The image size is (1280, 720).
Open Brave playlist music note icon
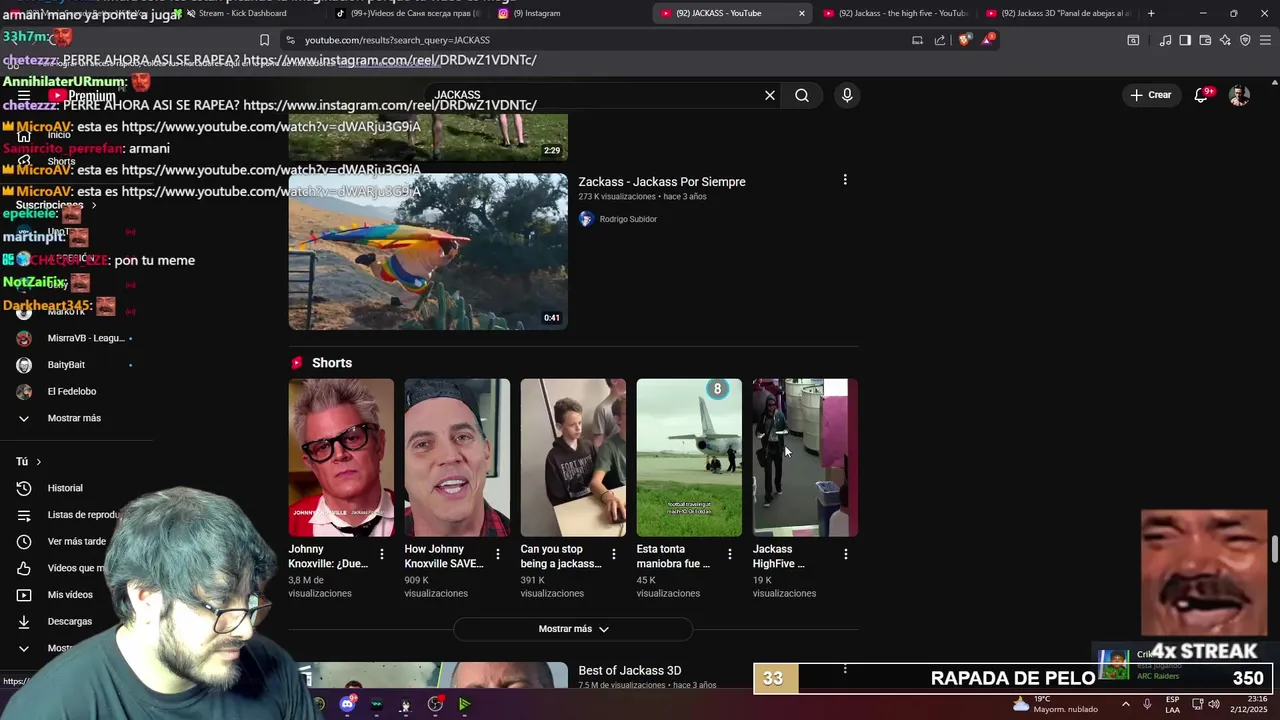pyautogui.click(x=1165, y=40)
